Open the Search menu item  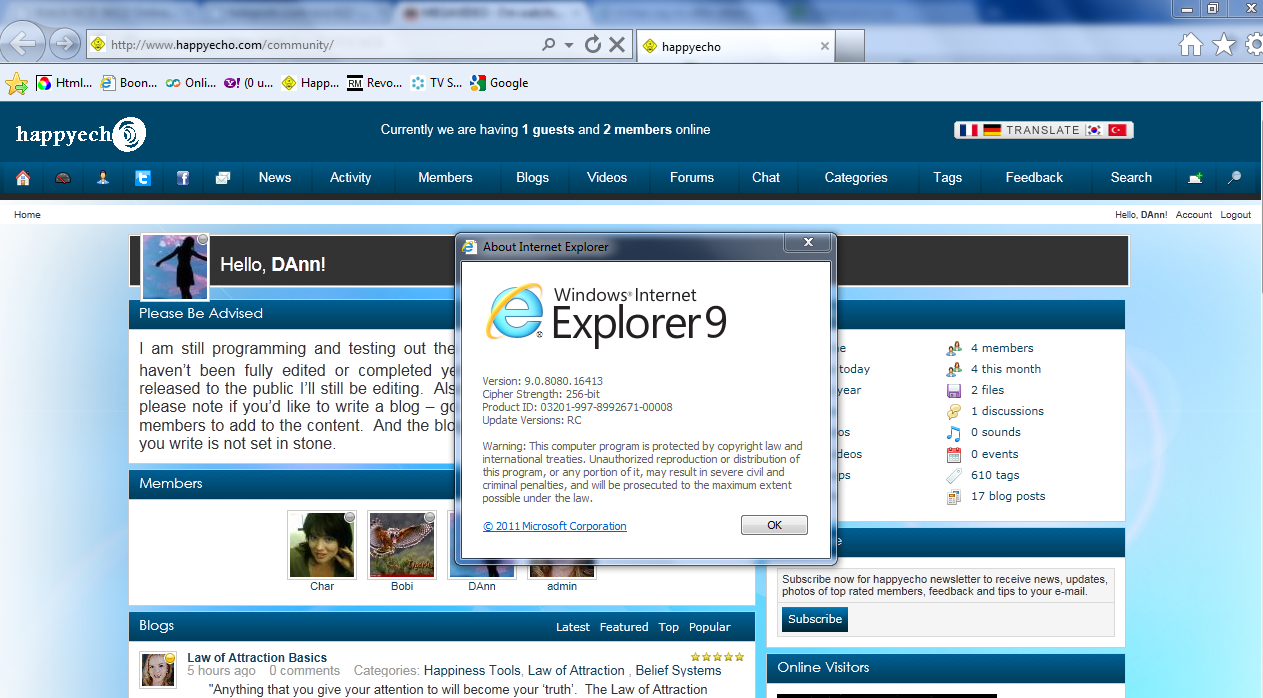1131,177
